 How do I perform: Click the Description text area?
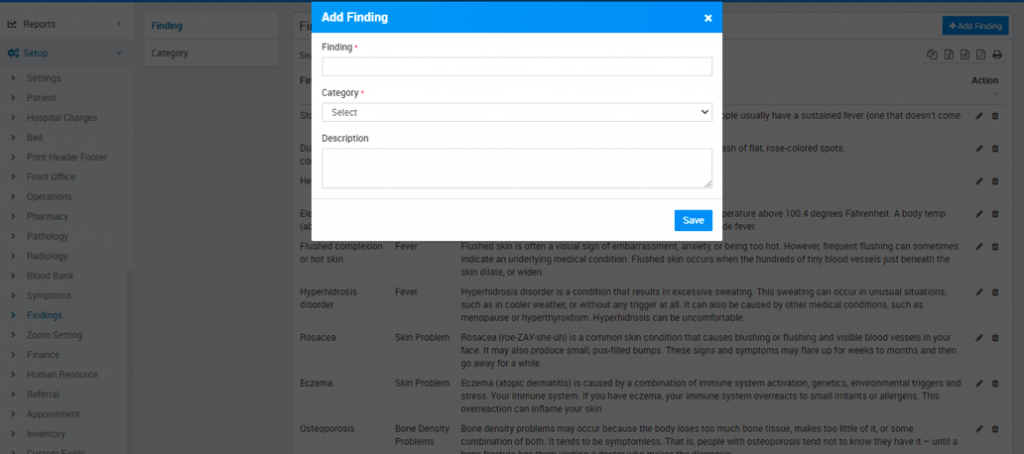point(517,168)
